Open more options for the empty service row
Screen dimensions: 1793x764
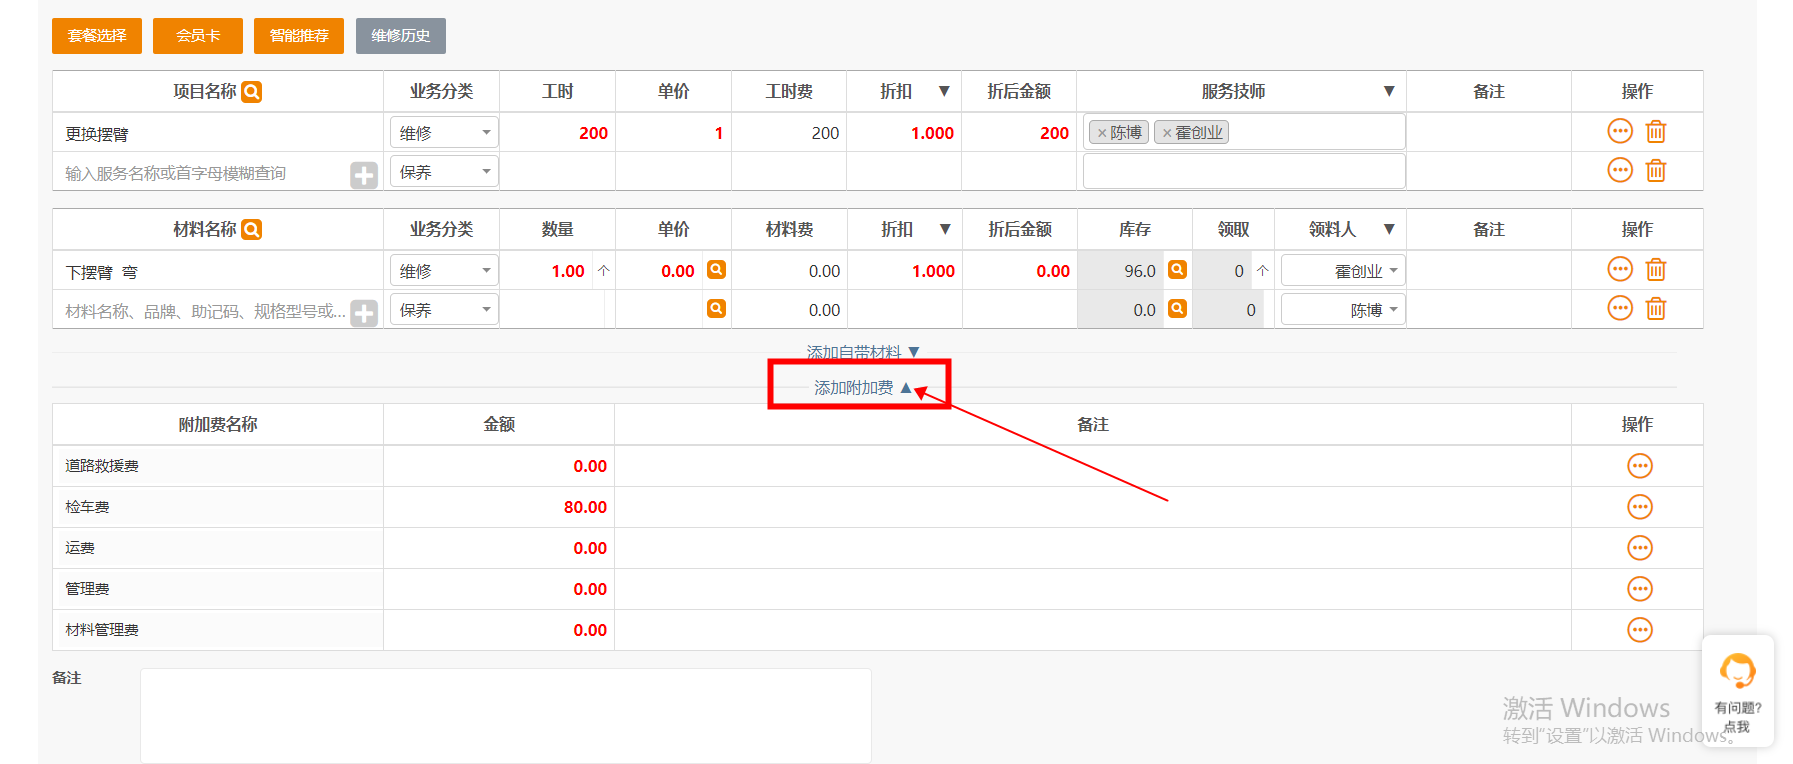[x=1620, y=170]
